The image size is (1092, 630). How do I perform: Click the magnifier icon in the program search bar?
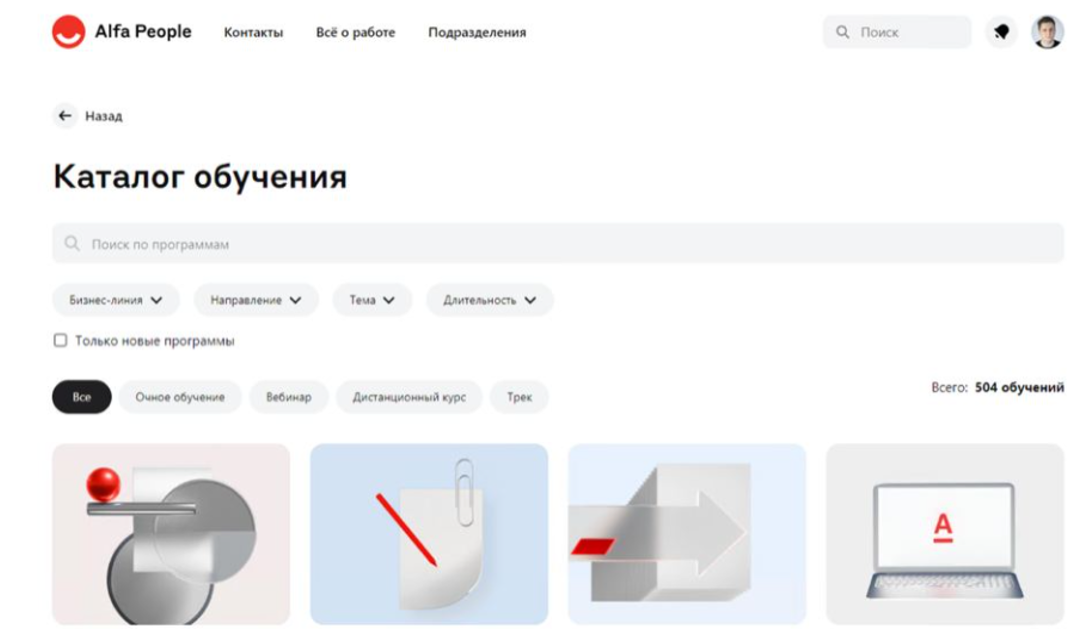(x=72, y=244)
